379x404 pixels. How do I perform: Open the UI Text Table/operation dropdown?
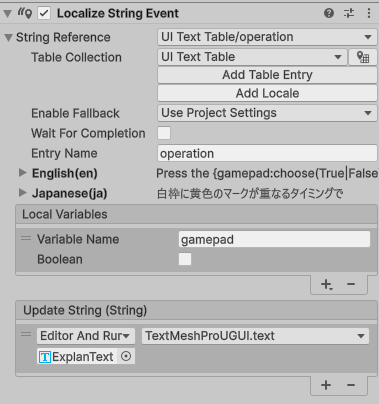point(267,37)
